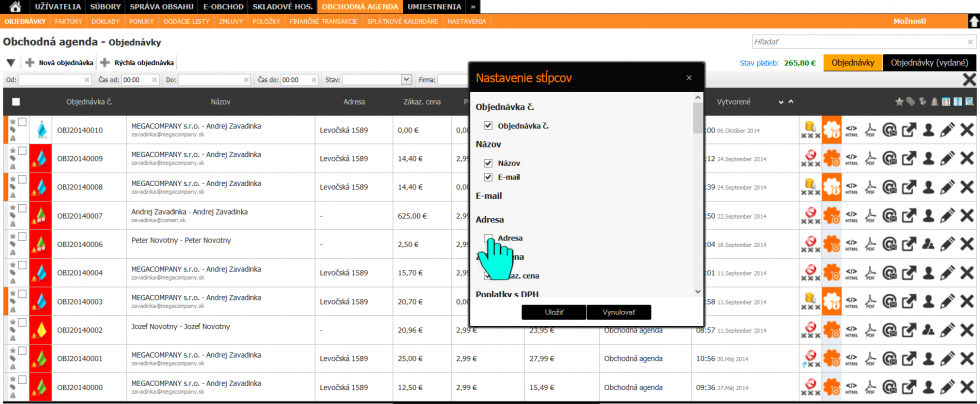
Task: Click HTML export icon for order OBJ20140010
Action: (x=852, y=129)
